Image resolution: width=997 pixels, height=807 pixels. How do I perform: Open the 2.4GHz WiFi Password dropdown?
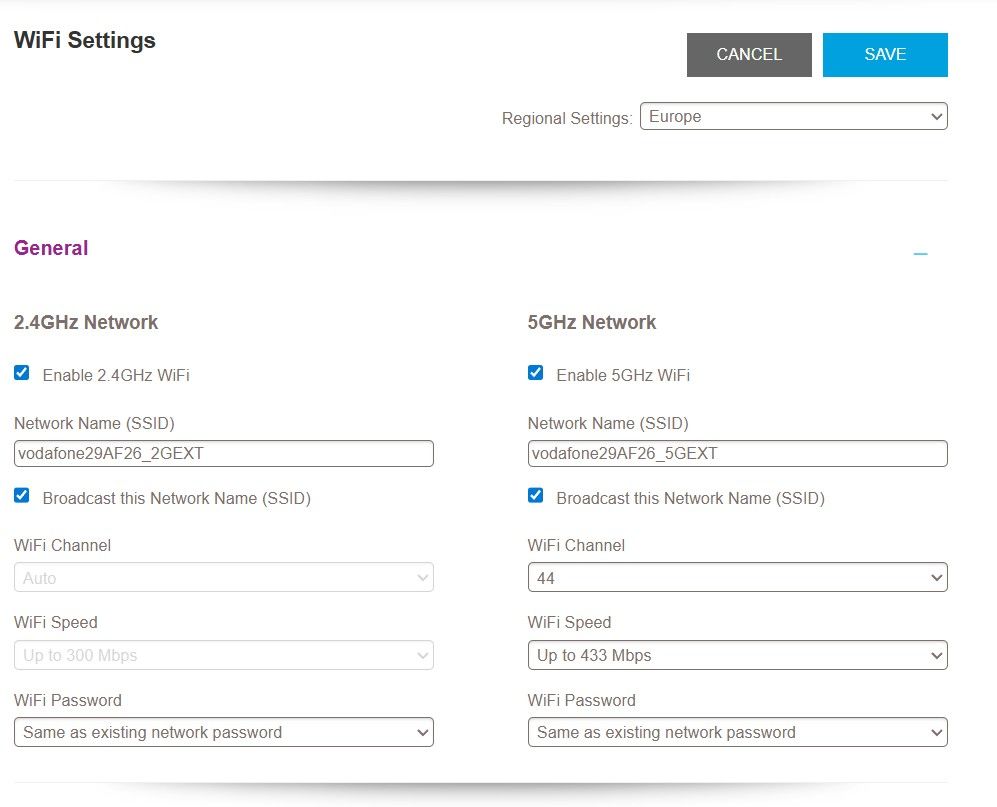click(224, 732)
